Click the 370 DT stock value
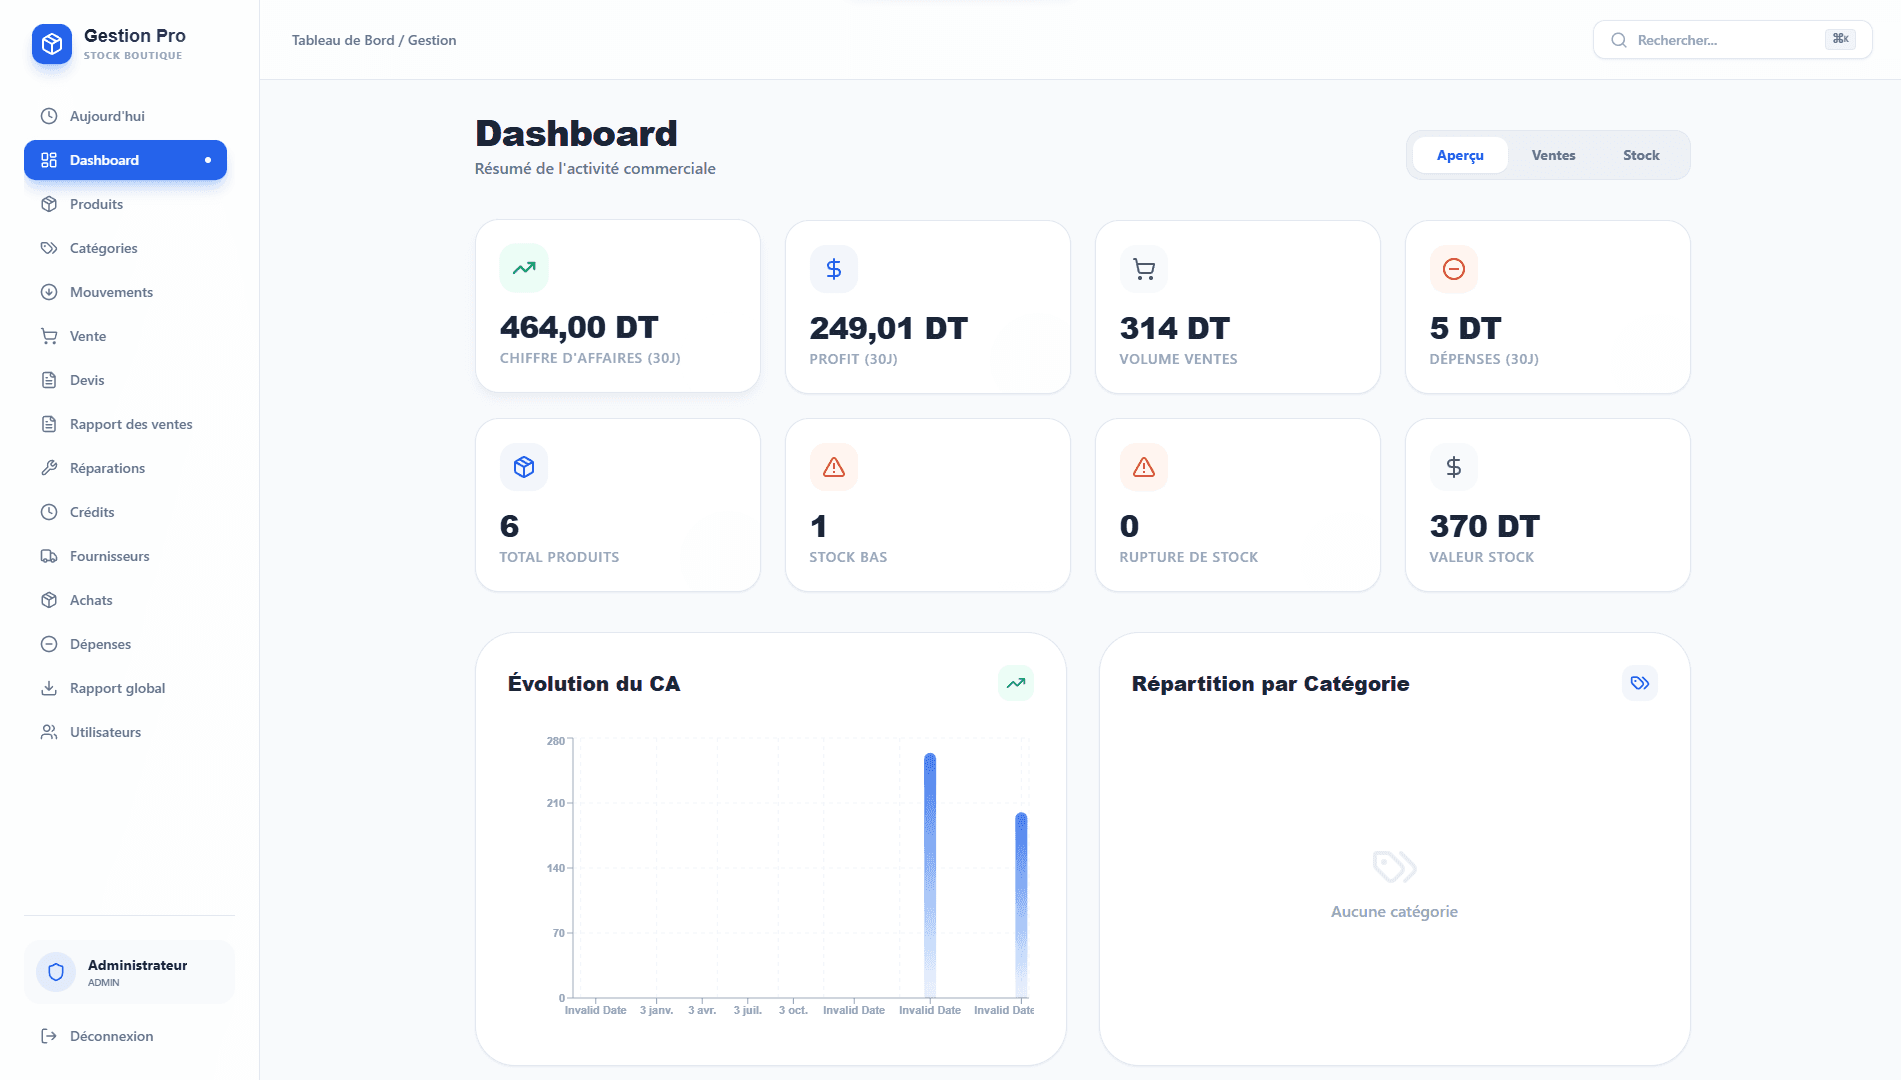 pyautogui.click(x=1484, y=526)
